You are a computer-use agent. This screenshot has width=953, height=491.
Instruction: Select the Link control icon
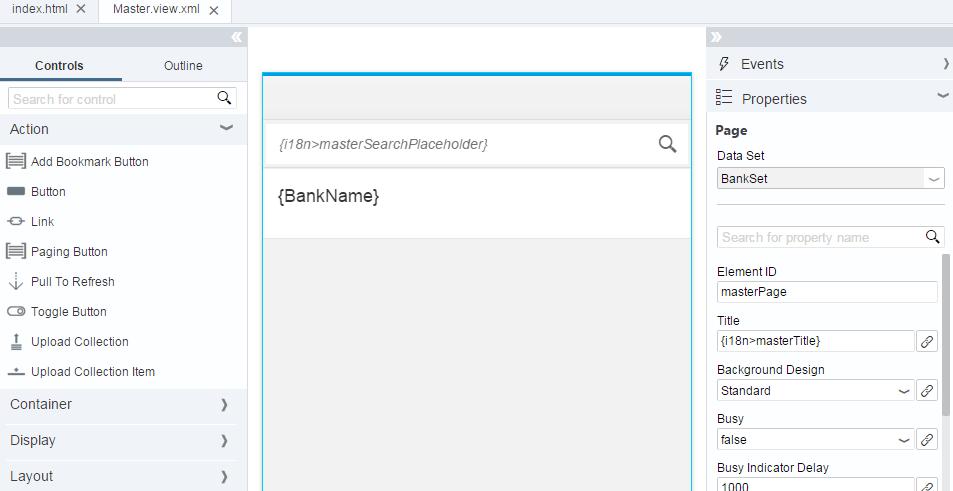coord(16,221)
